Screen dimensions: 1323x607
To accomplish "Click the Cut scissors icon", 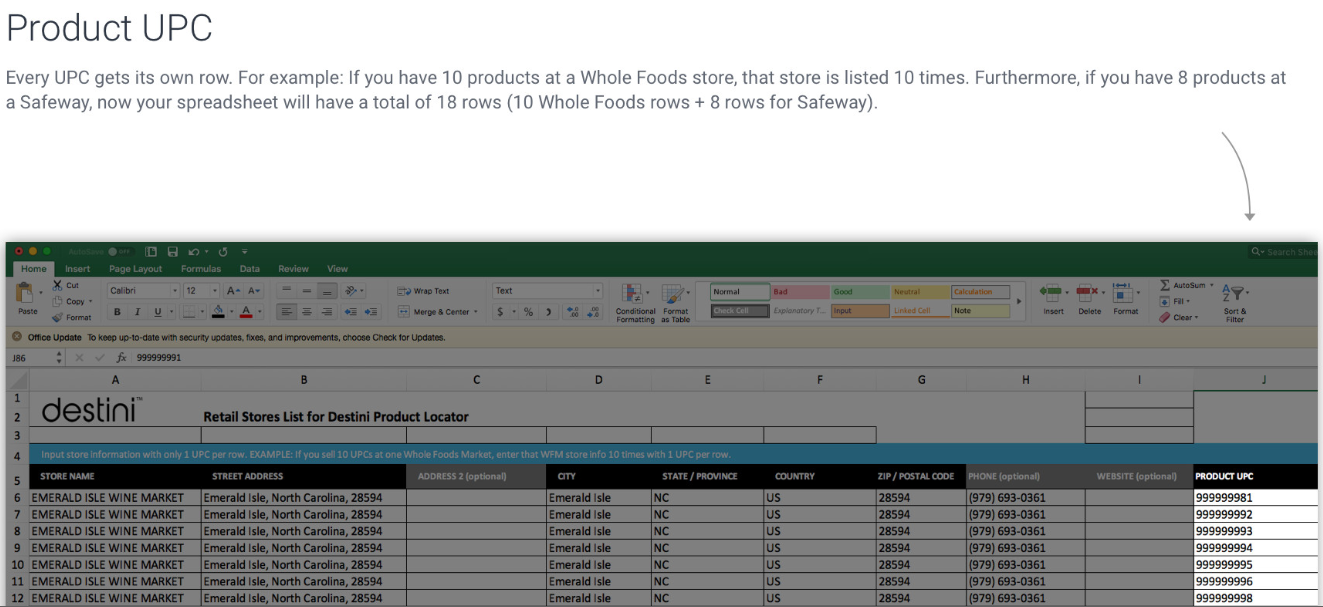I will (58, 286).
